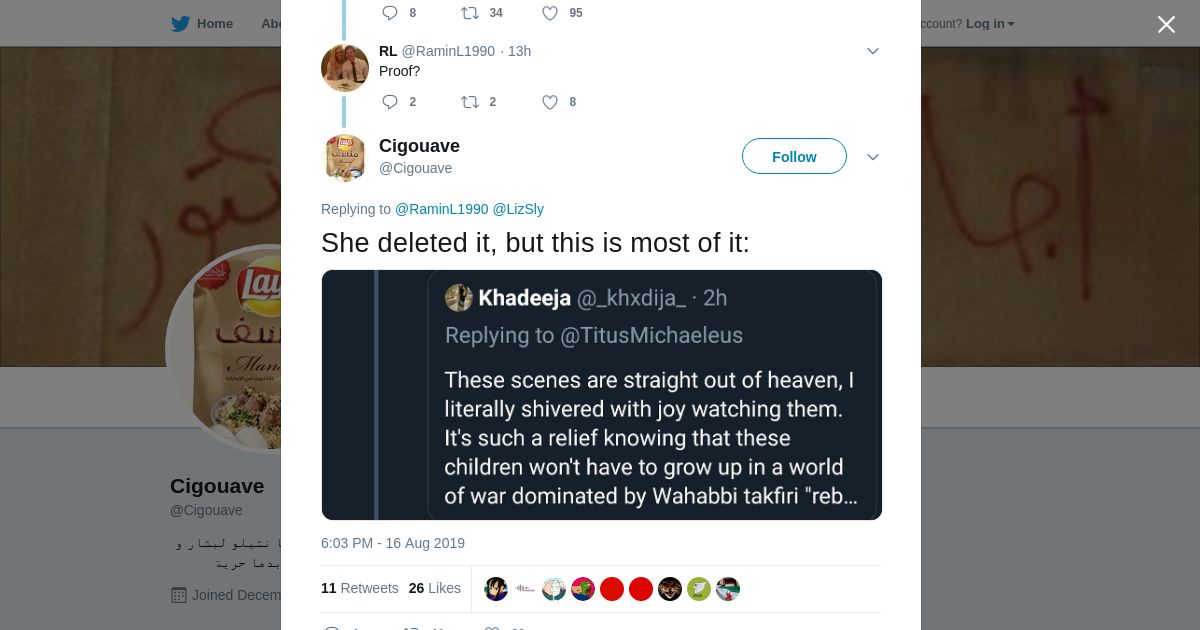Screen dimensions: 1200x630
Task: Click the Twitter bird Home icon
Action: [x=180, y=24]
